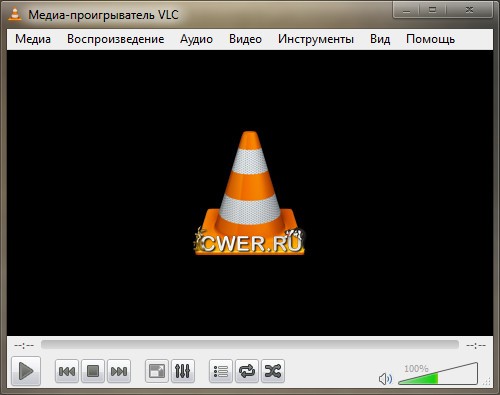Screen dimensions: 500x395
Task: Click the window resize grip
Action: (487, 382)
